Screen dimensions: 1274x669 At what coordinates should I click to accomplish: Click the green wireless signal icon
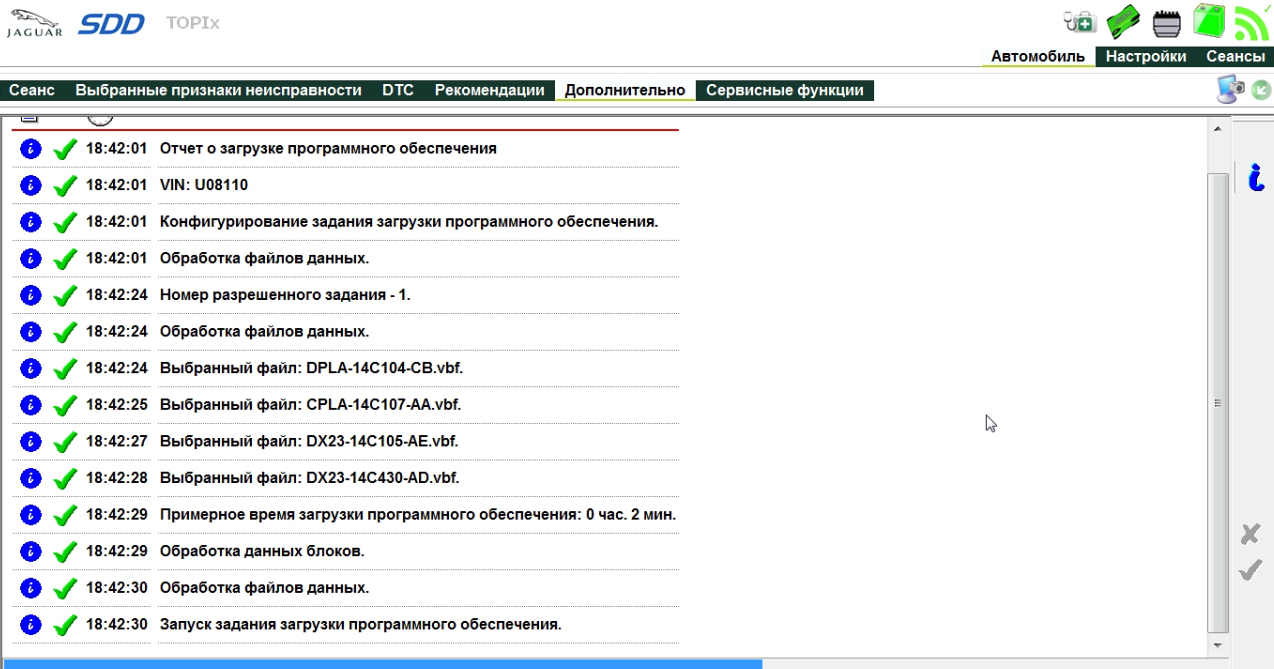coord(1251,21)
